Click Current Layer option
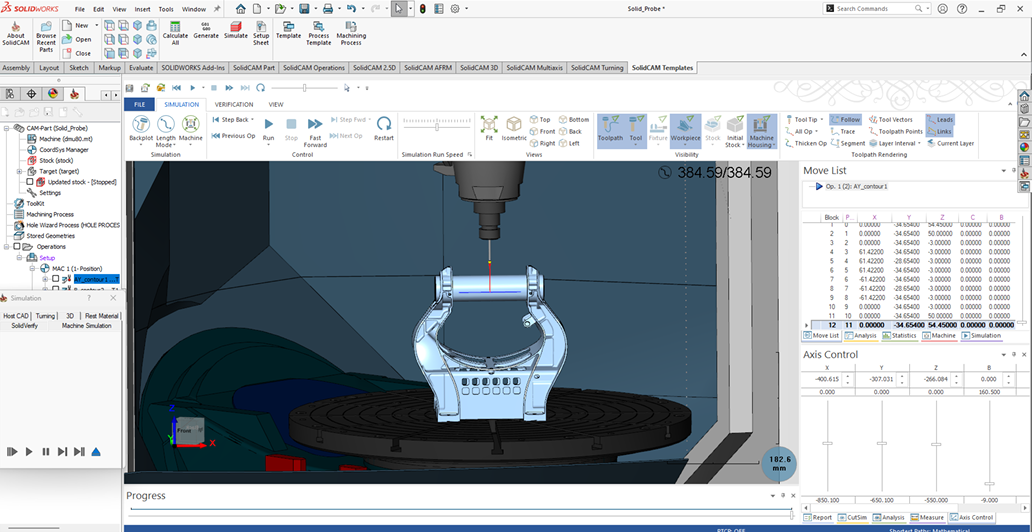 coord(950,143)
